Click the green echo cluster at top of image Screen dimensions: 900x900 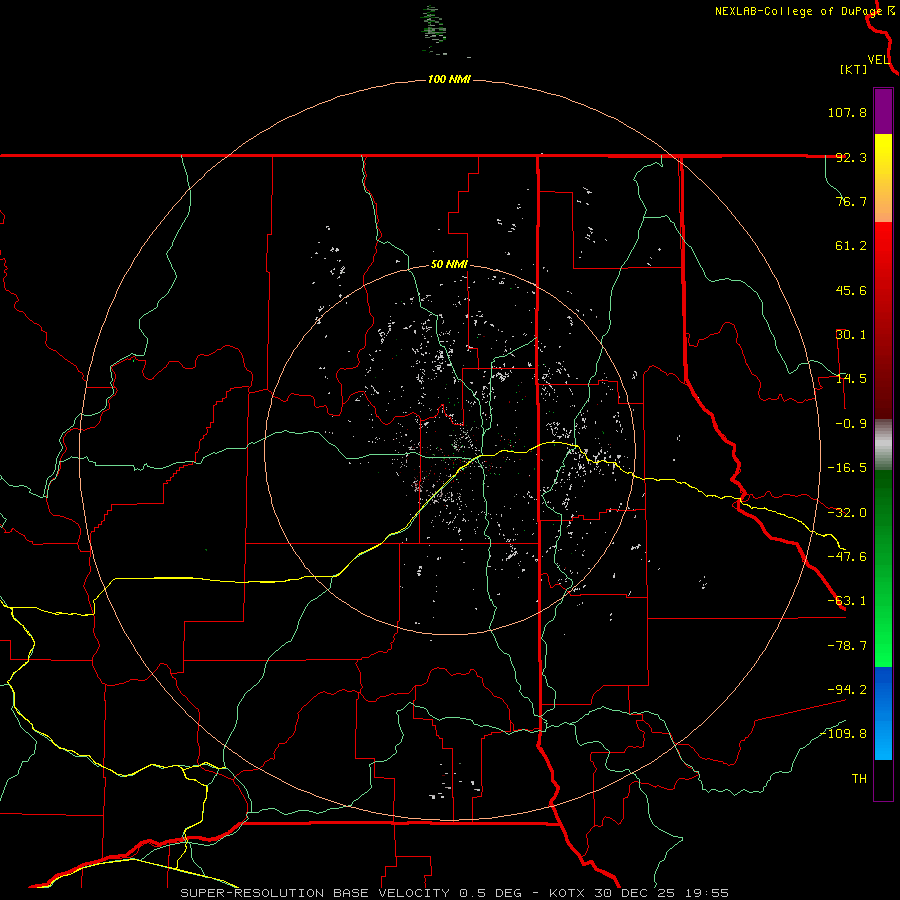pyautogui.click(x=434, y=30)
